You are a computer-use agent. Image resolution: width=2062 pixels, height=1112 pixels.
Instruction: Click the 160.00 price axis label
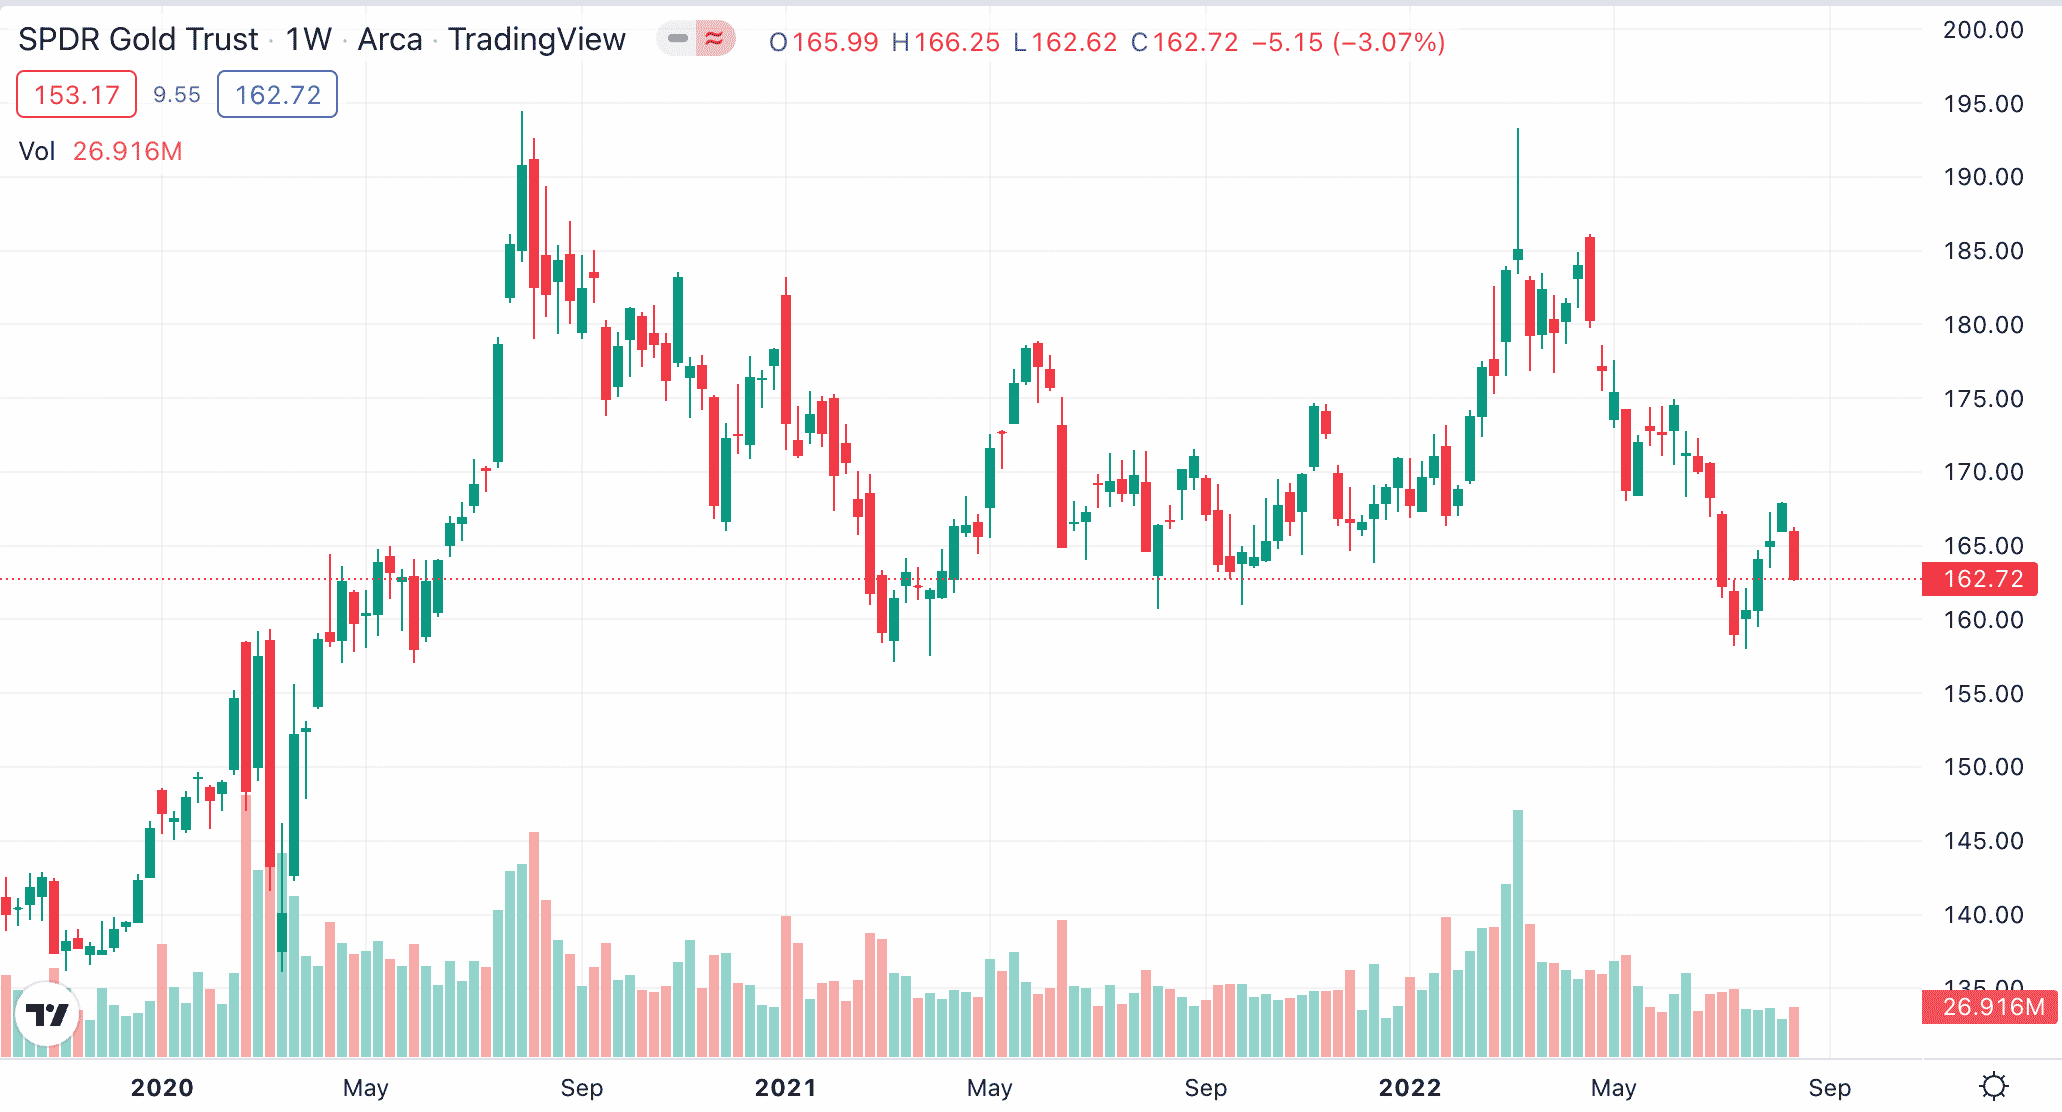[x=1983, y=620]
